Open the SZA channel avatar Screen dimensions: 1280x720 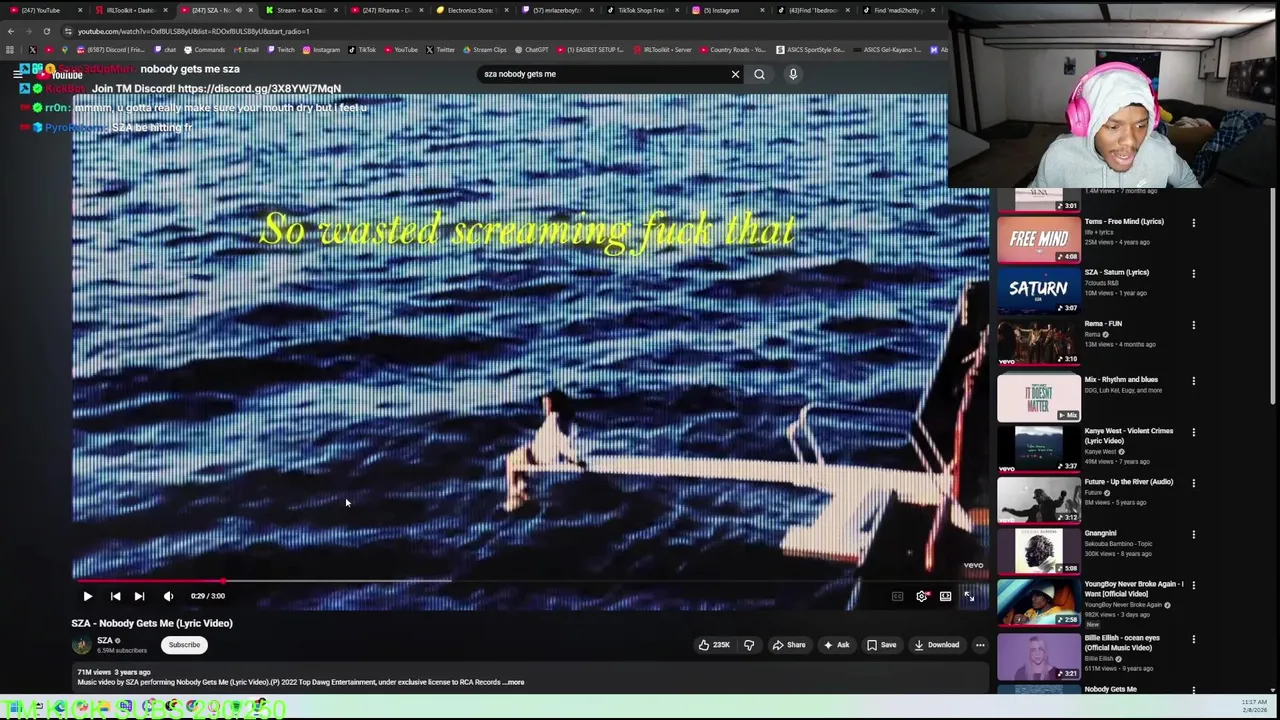(x=81, y=645)
